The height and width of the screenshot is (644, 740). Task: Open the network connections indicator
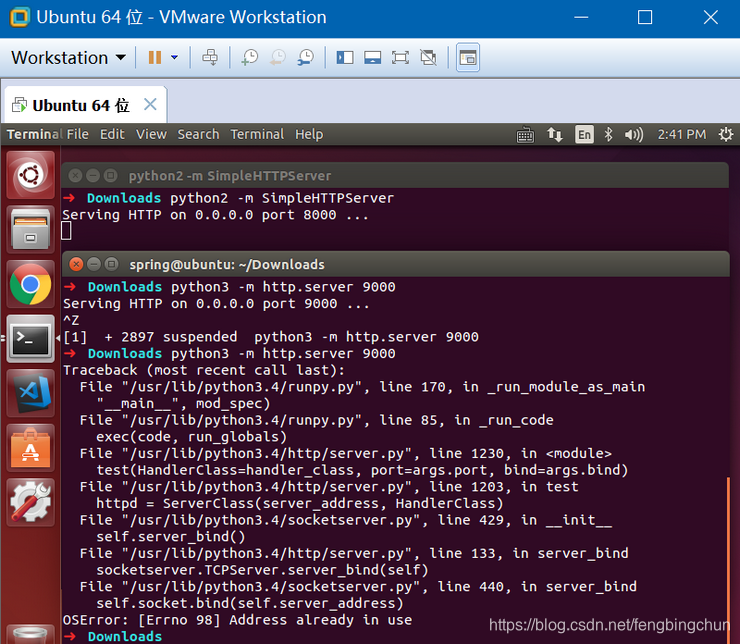pos(555,135)
